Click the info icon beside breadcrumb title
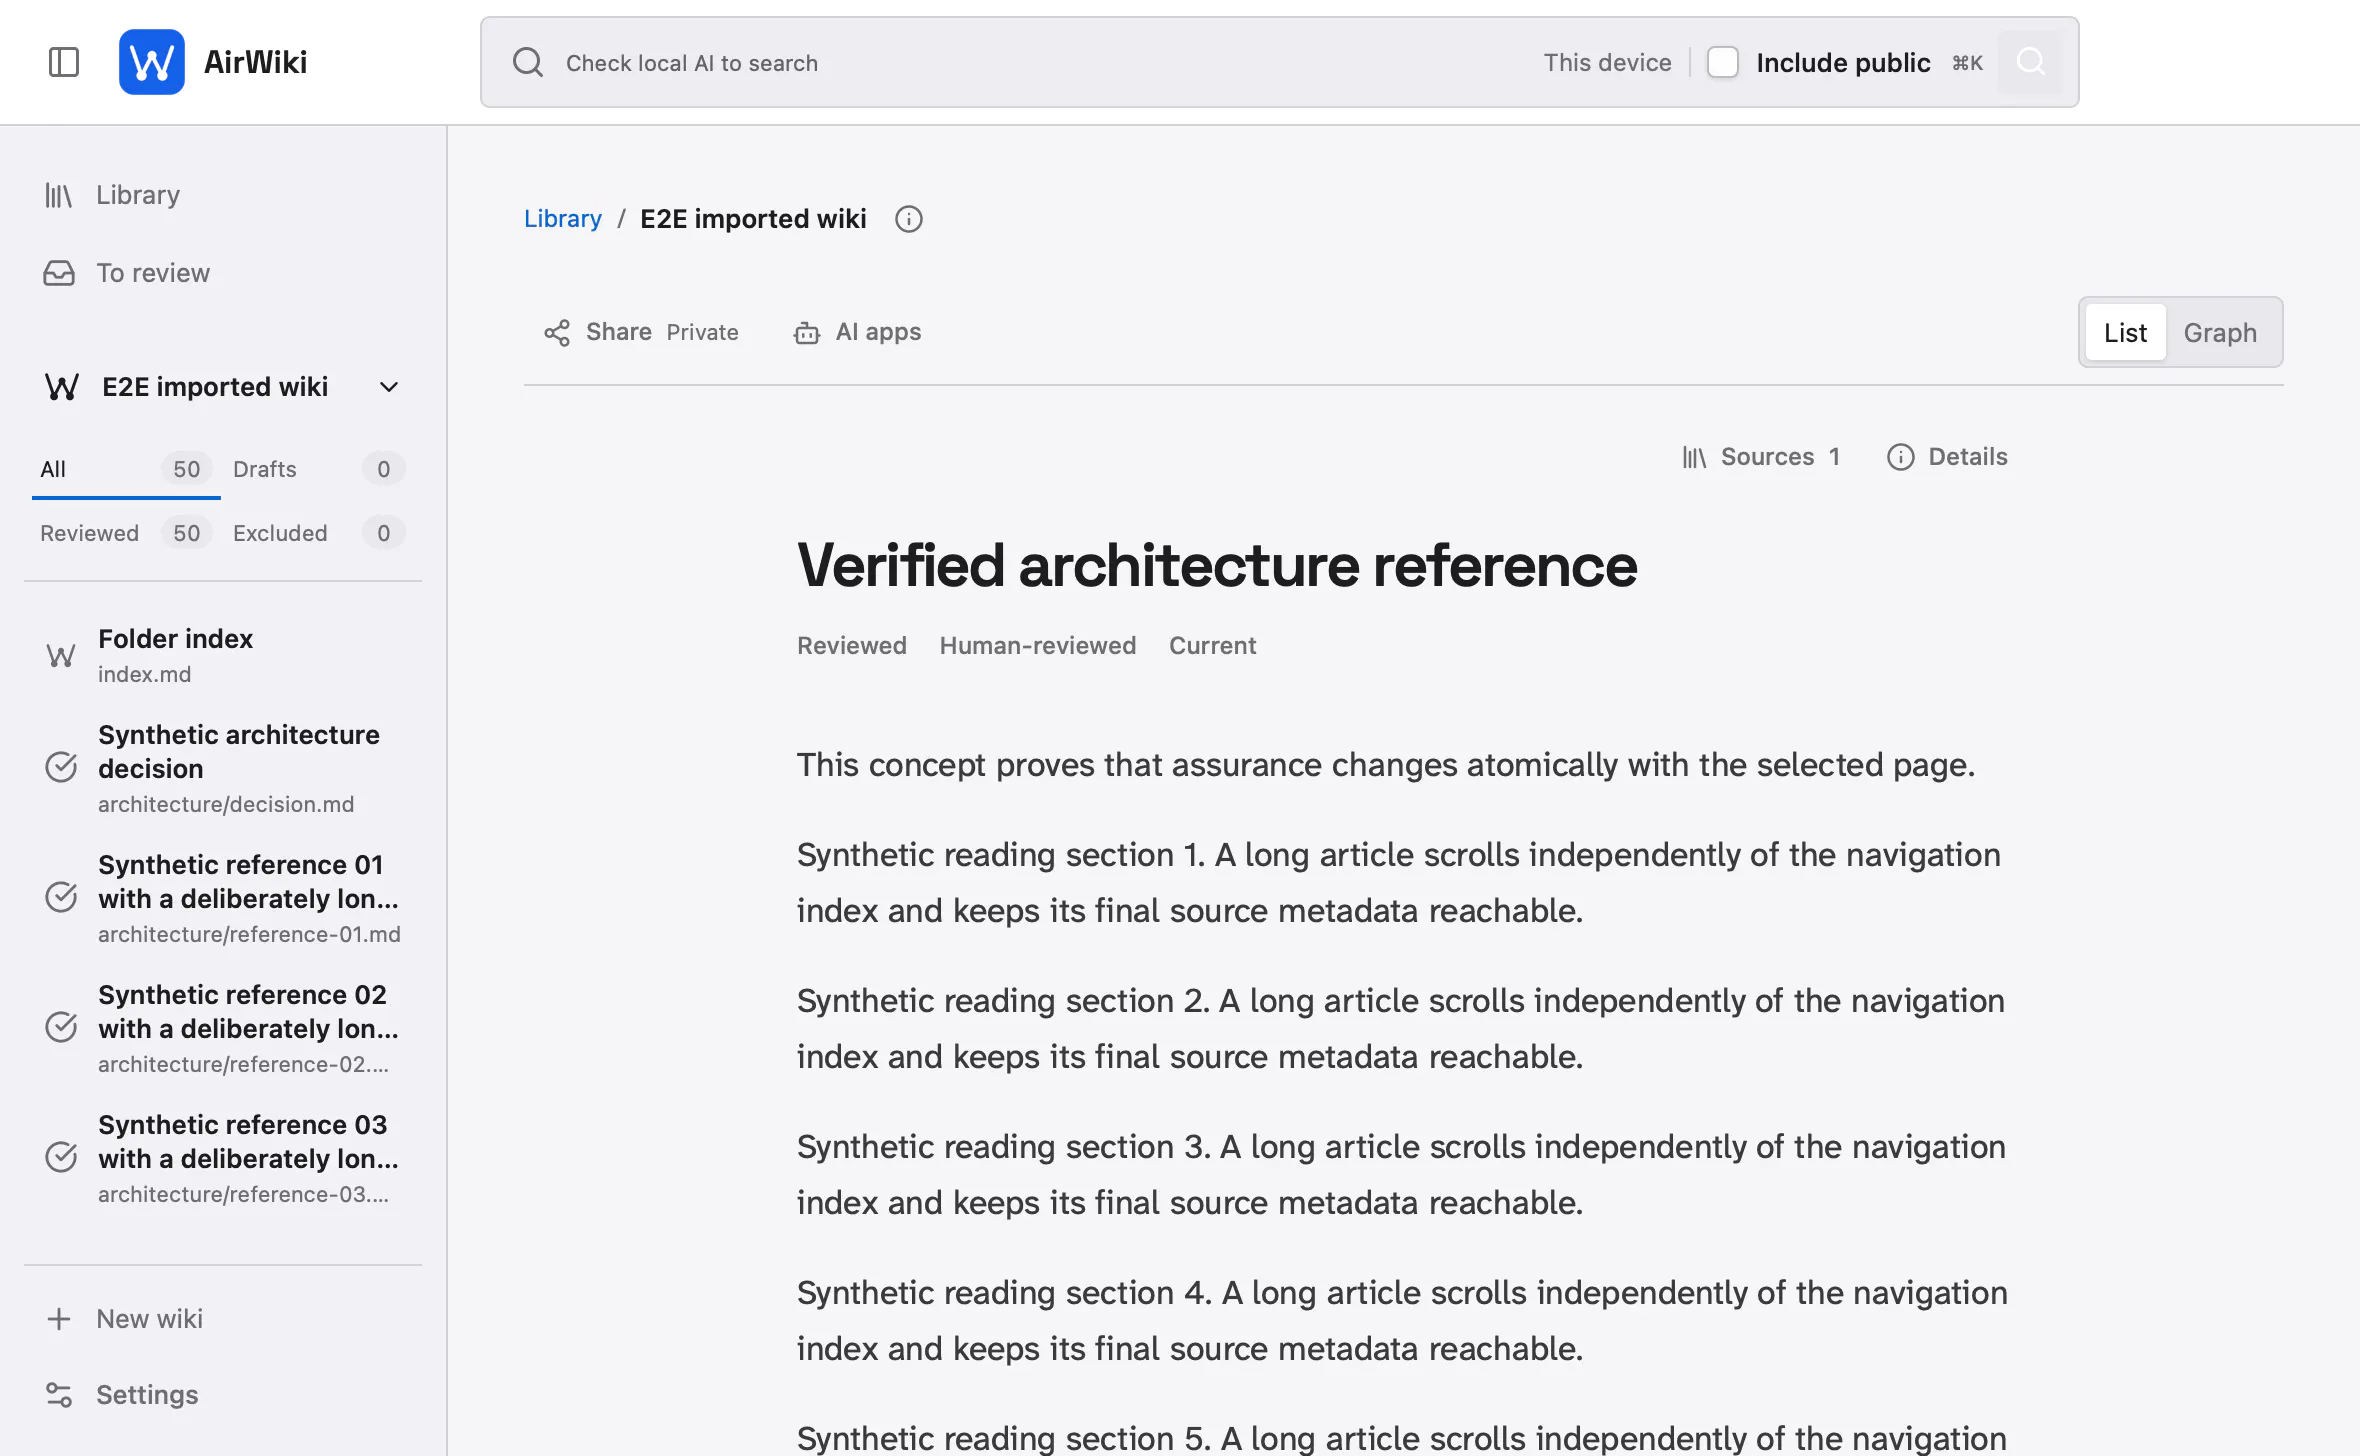 (909, 219)
